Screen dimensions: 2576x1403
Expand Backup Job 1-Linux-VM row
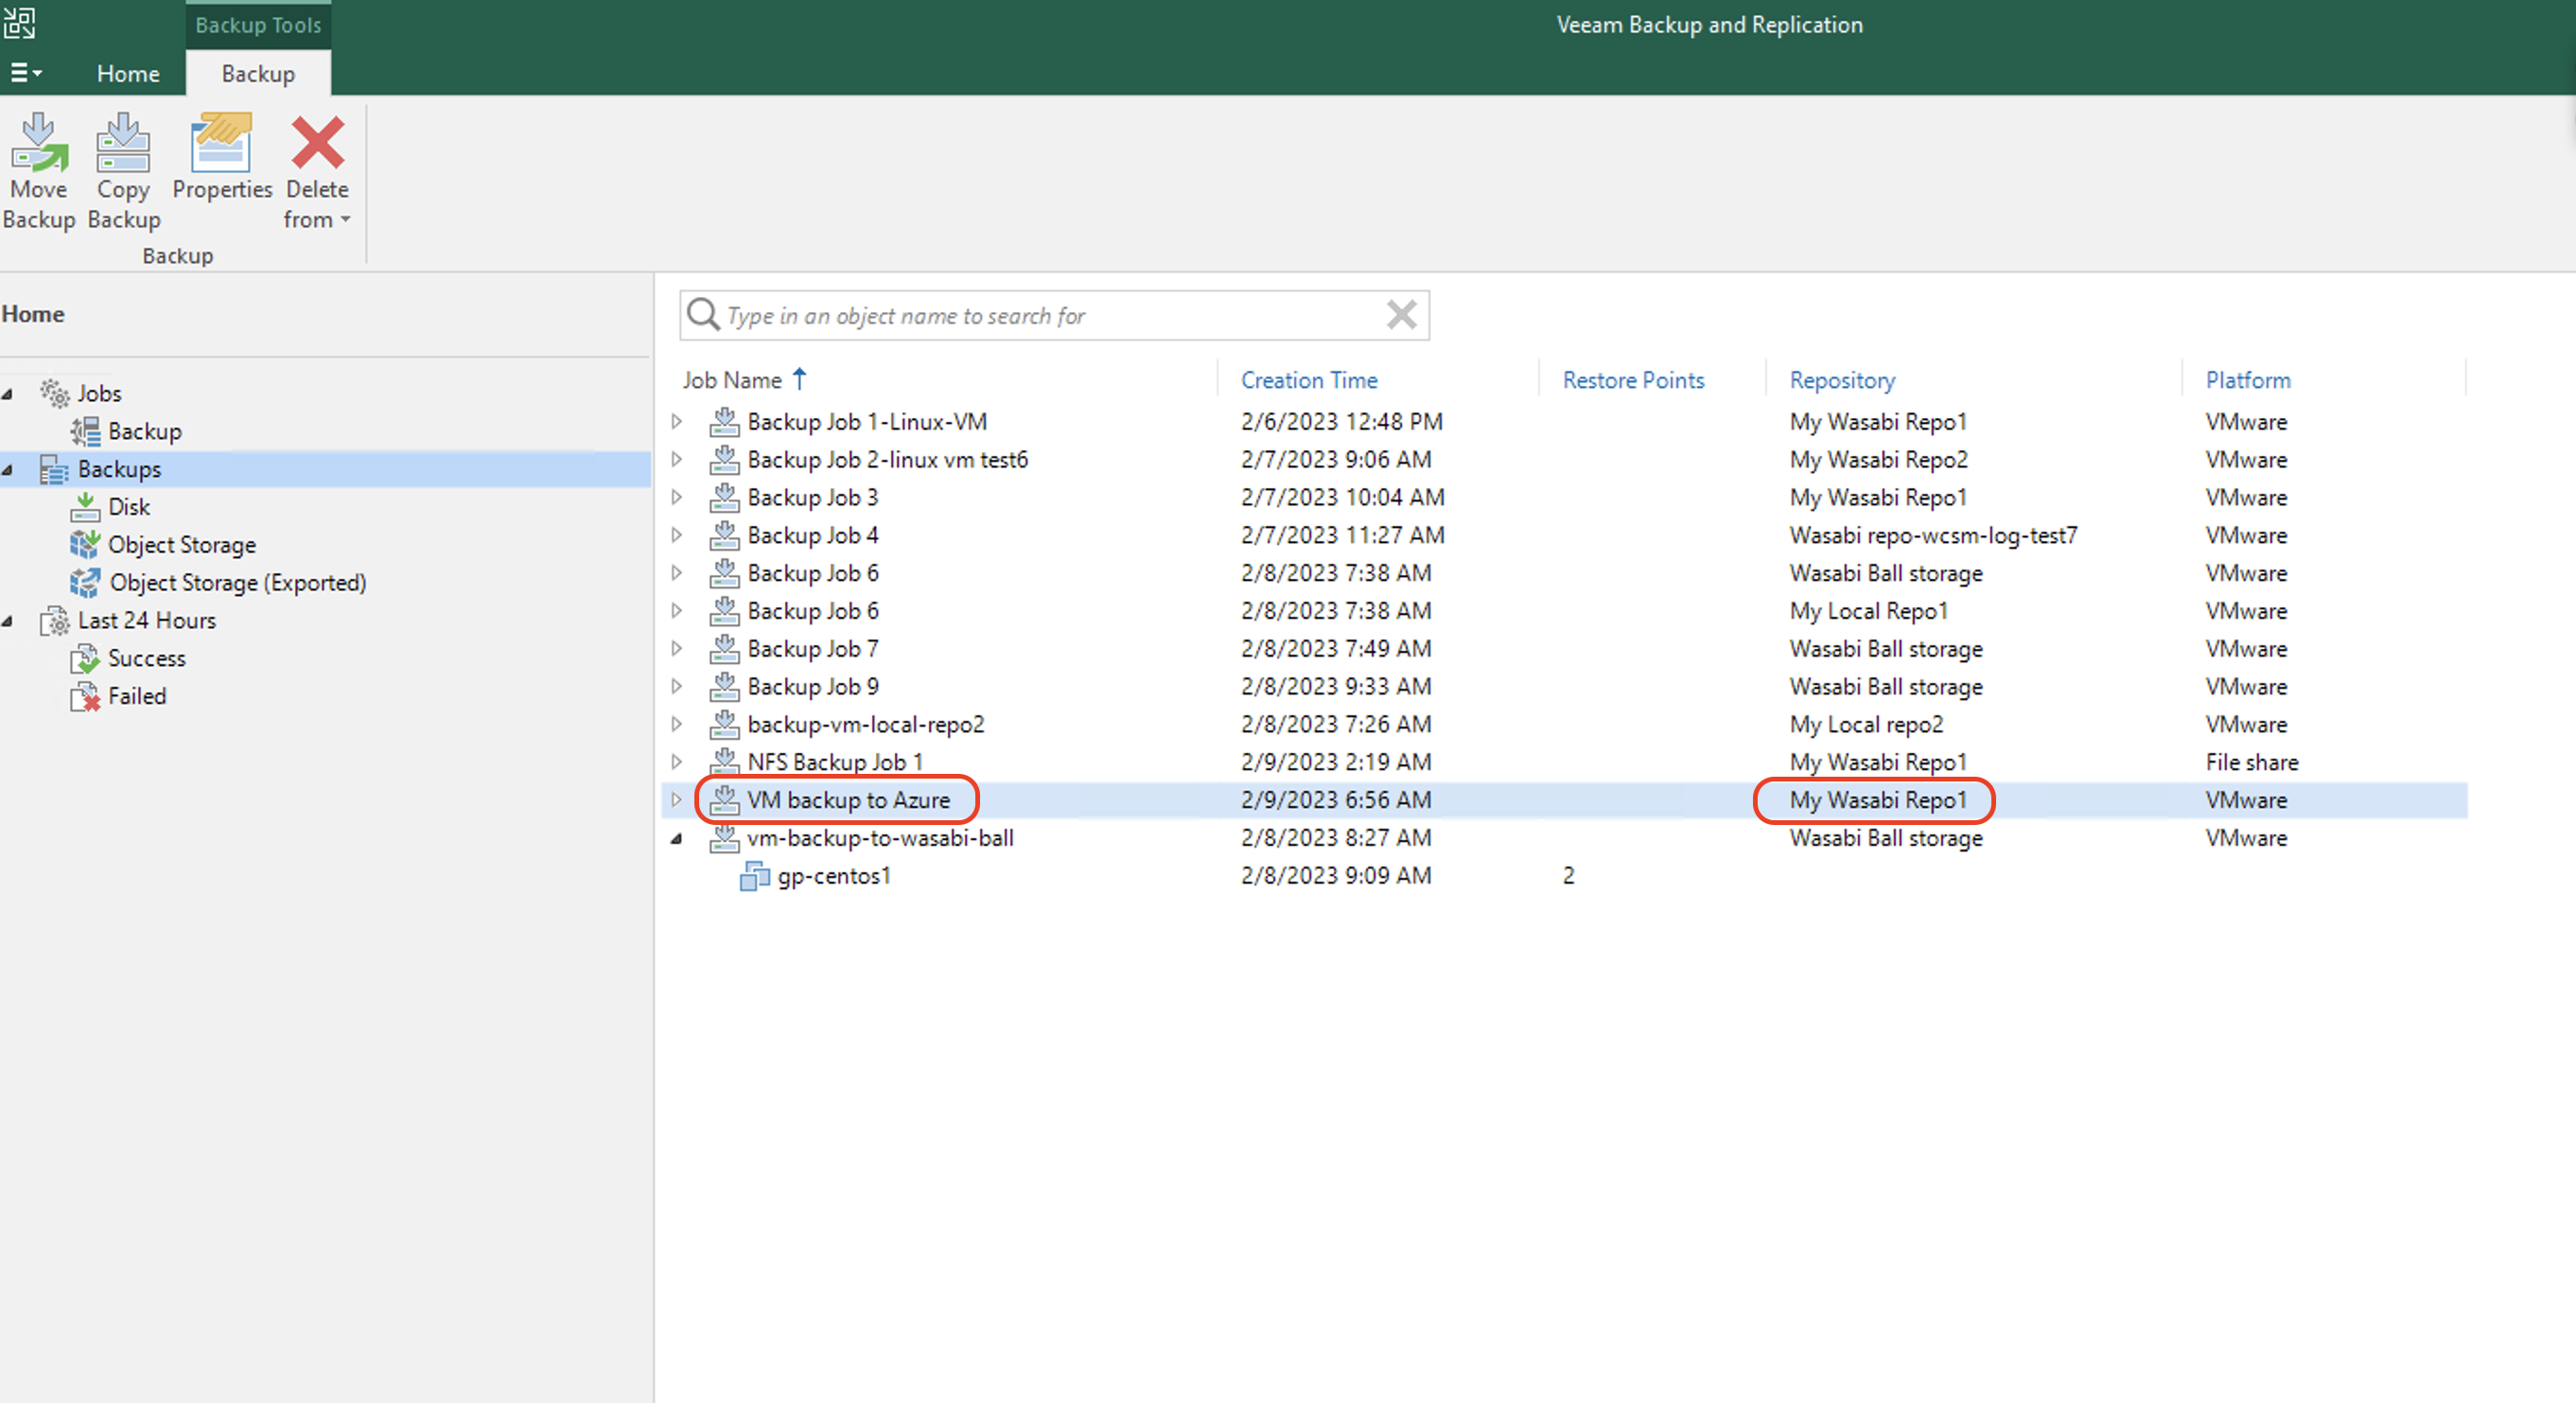click(677, 422)
